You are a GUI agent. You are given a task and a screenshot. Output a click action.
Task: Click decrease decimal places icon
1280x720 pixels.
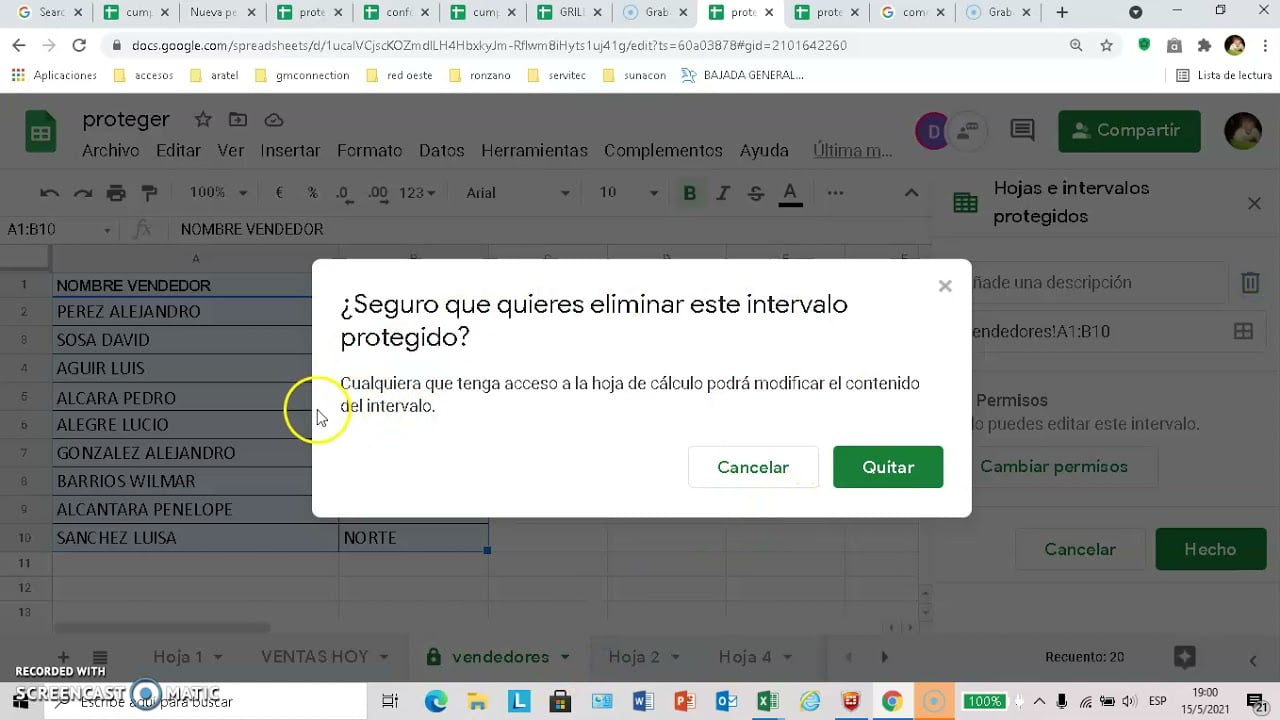click(x=343, y=193)
